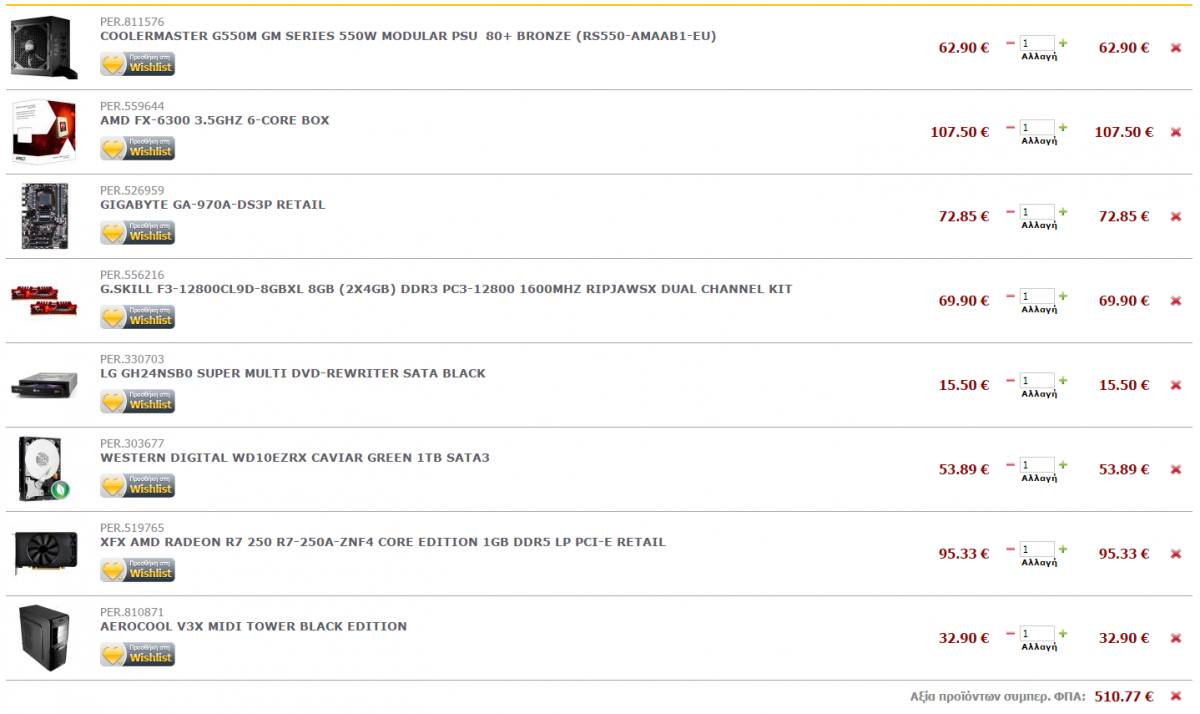The width and height of the screenshot is (1200, 714).
Task: Click the Western Digital hard drive thumbnail
Action: tap(42, 469)
